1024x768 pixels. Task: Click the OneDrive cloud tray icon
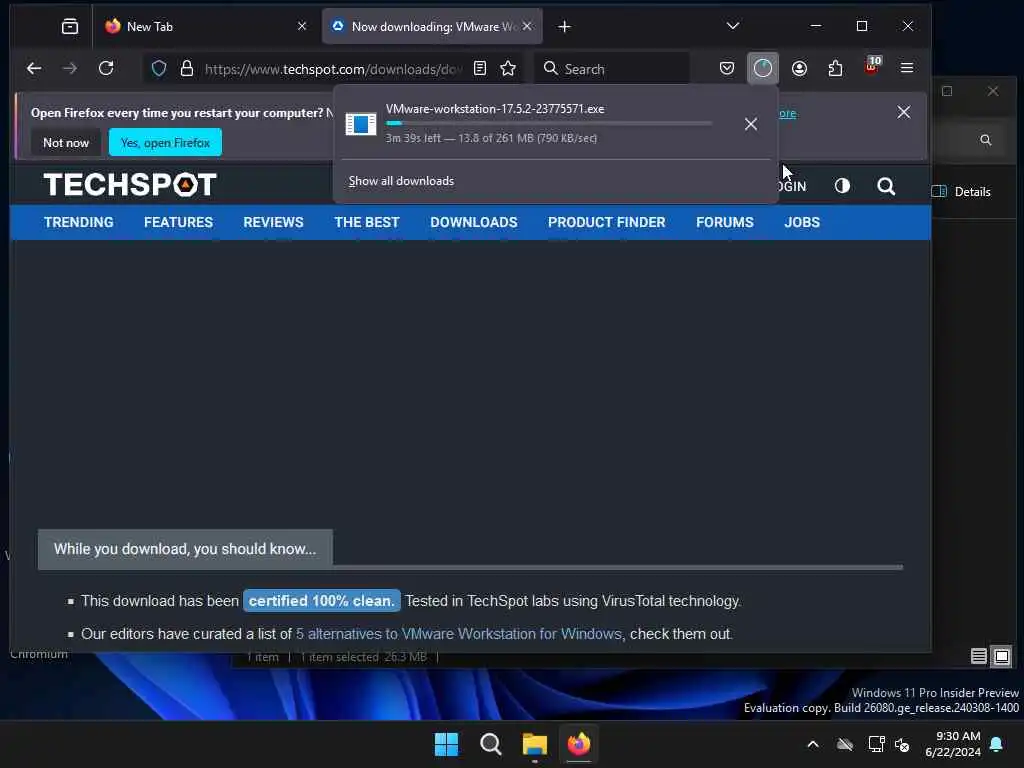pos(845,744)
